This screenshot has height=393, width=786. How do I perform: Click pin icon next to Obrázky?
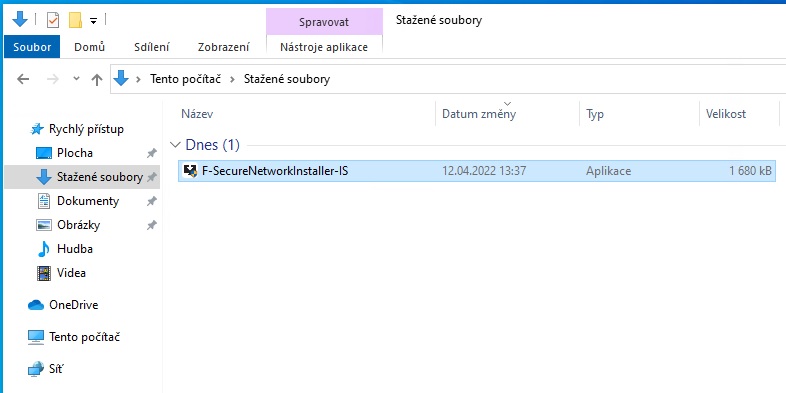tap(151, 225)
